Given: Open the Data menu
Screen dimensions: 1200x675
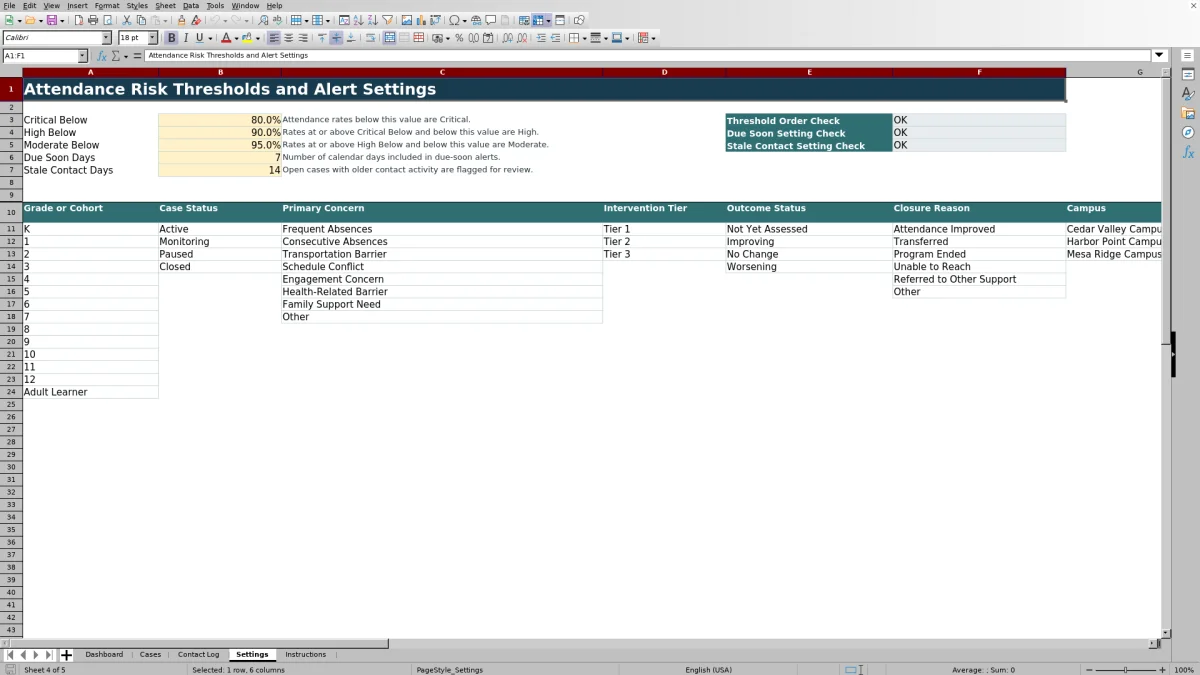Looking at the screenshot, I should click(190, 6).
